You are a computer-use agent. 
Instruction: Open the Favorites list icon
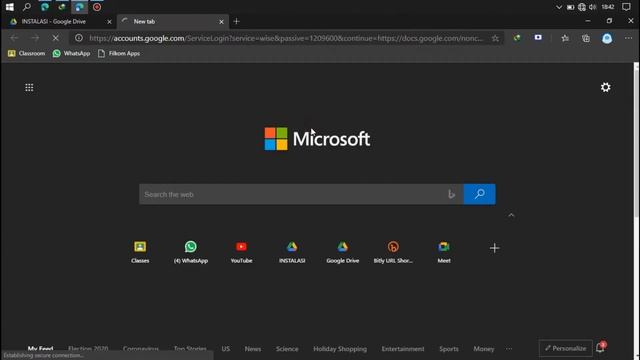click(x=565, y=38)
